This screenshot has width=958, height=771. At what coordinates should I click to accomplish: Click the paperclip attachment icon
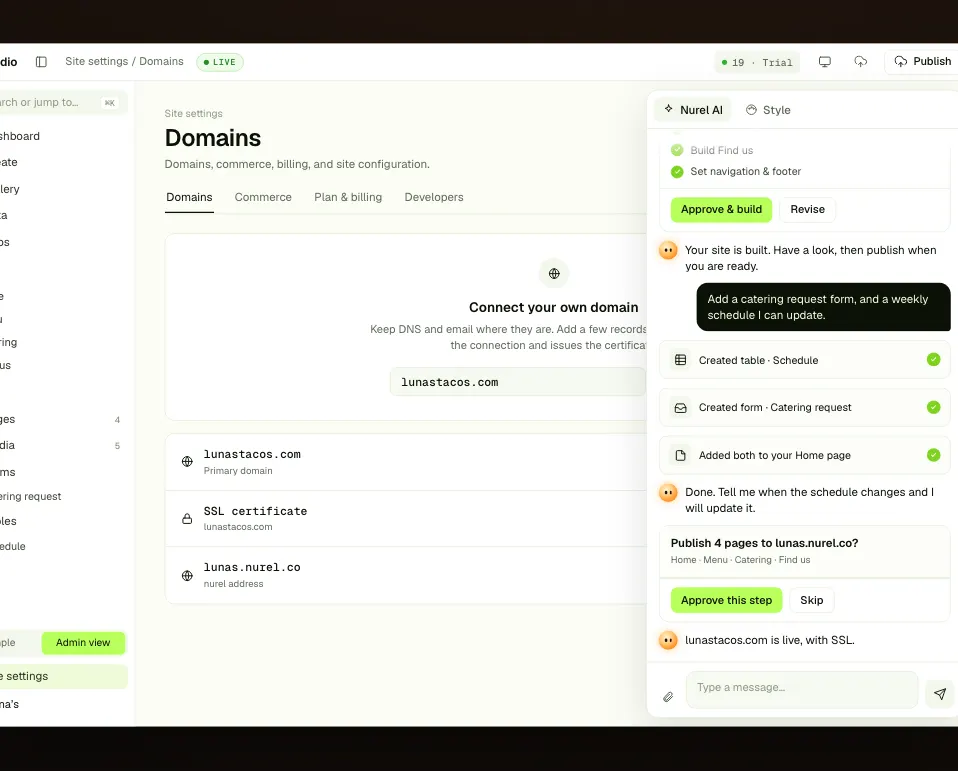point(668,696)
